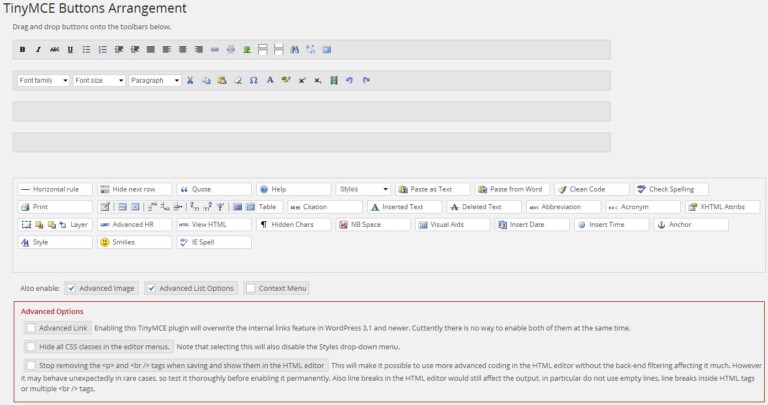Click the Inserted Text button
Image resolution: width=768 pixels, height=405 pixels.
[x=405, y=207]
